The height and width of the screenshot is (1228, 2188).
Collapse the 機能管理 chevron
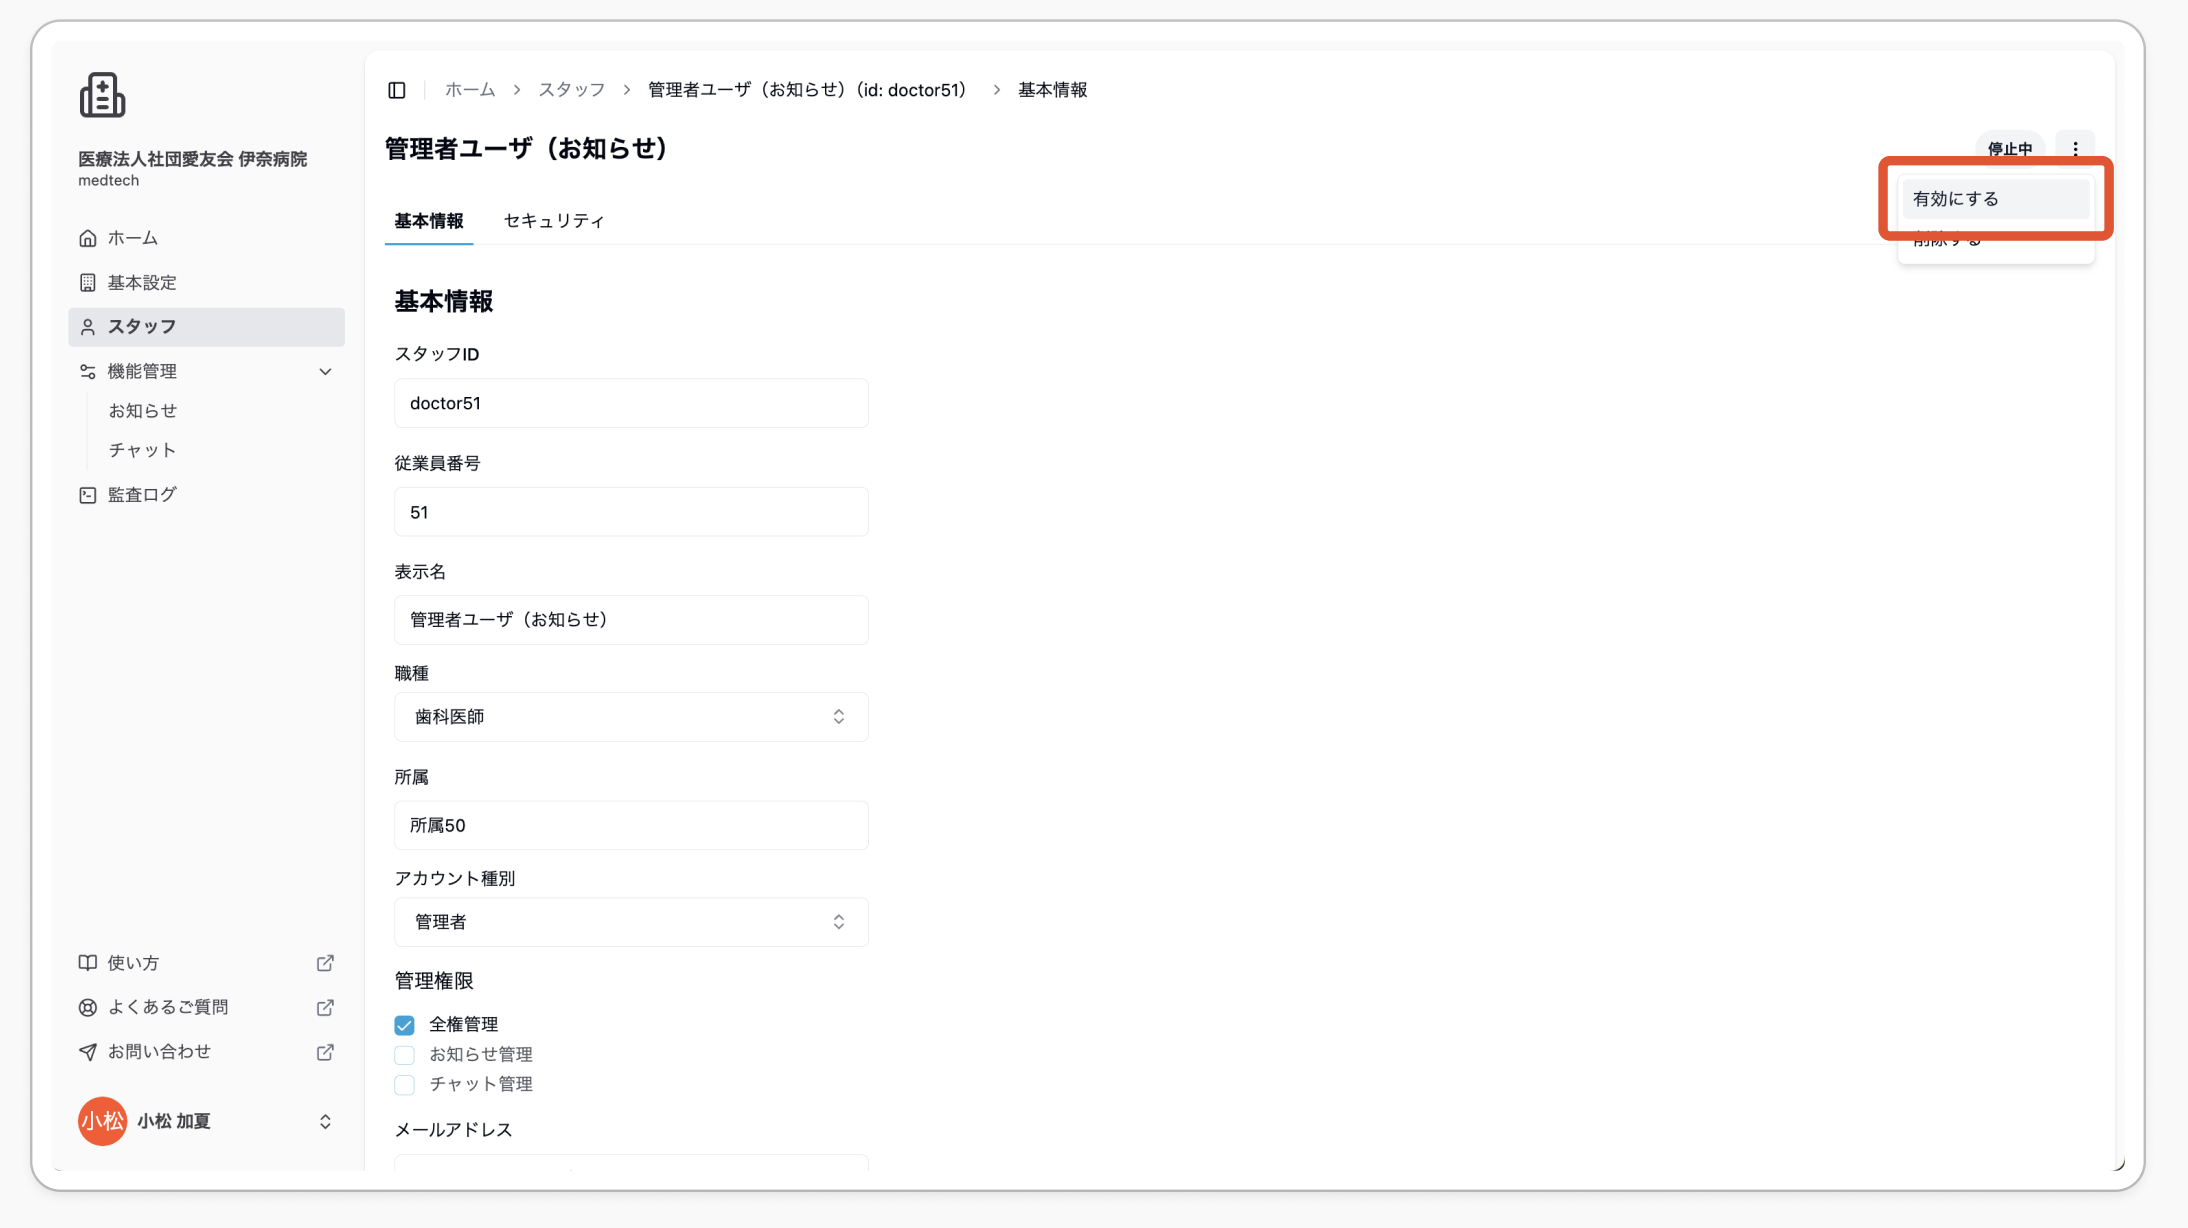tap(325, 372)
